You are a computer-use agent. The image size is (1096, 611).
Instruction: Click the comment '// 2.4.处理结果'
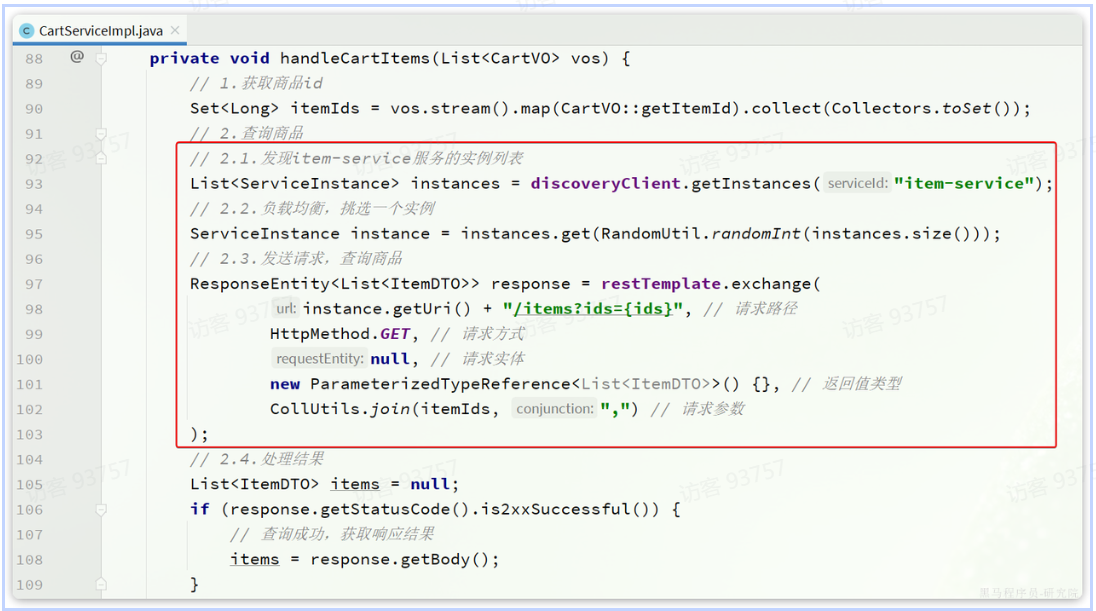(x=257, y=459)
